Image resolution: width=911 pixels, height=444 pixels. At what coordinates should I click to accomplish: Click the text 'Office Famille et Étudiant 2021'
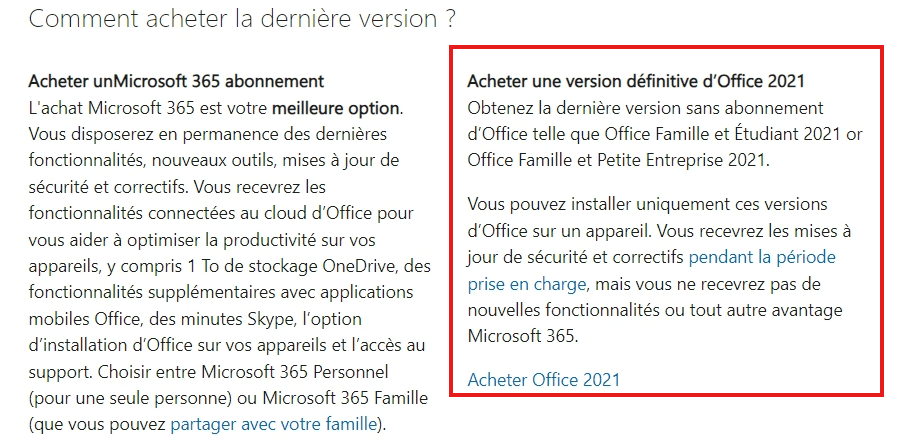pyautogui.click(x=722, y=134)
